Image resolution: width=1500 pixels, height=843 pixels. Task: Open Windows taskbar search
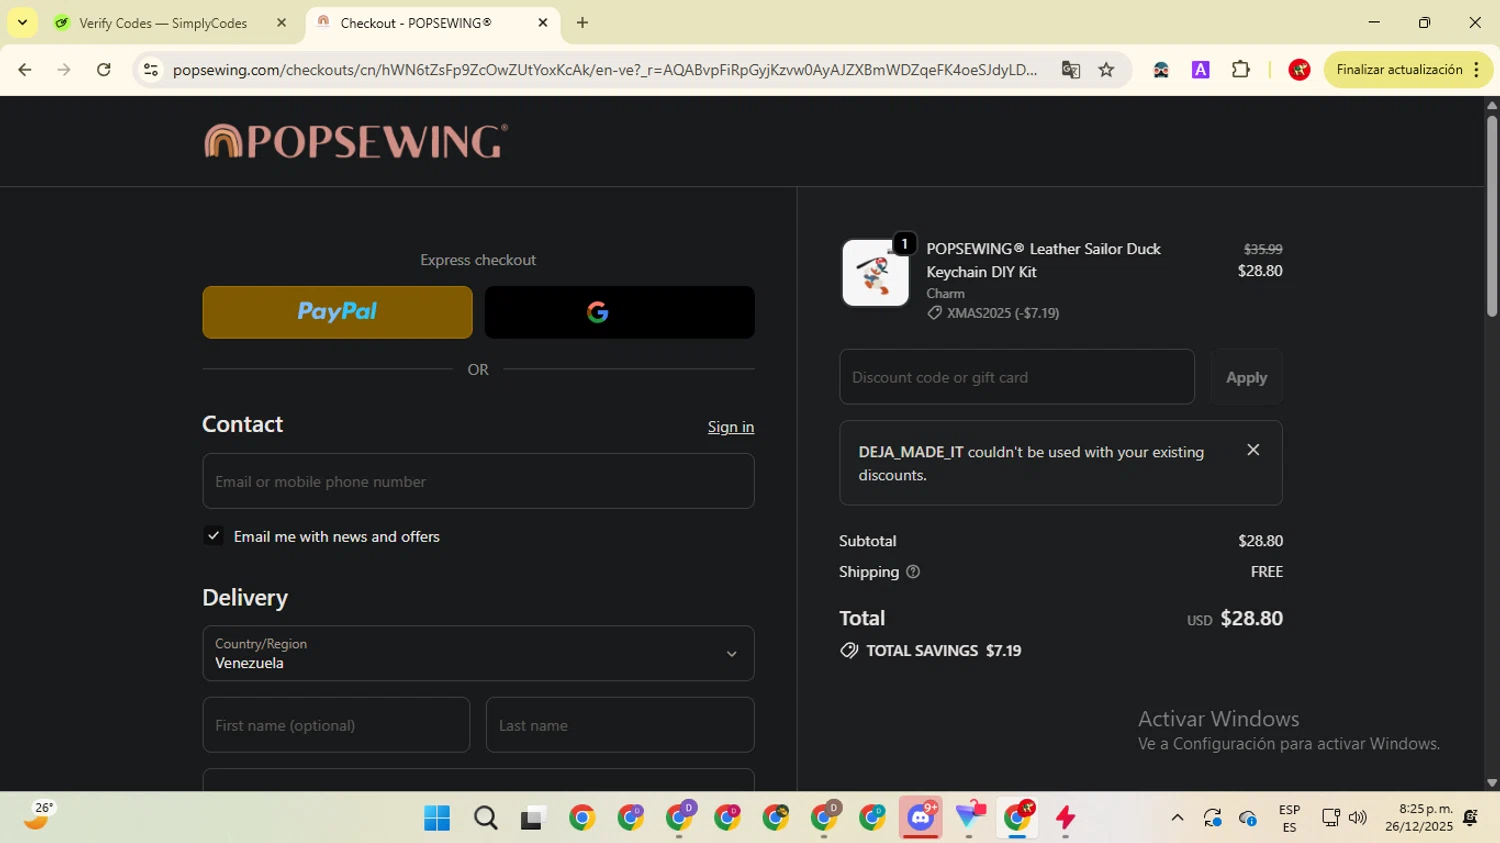(486, 818)
